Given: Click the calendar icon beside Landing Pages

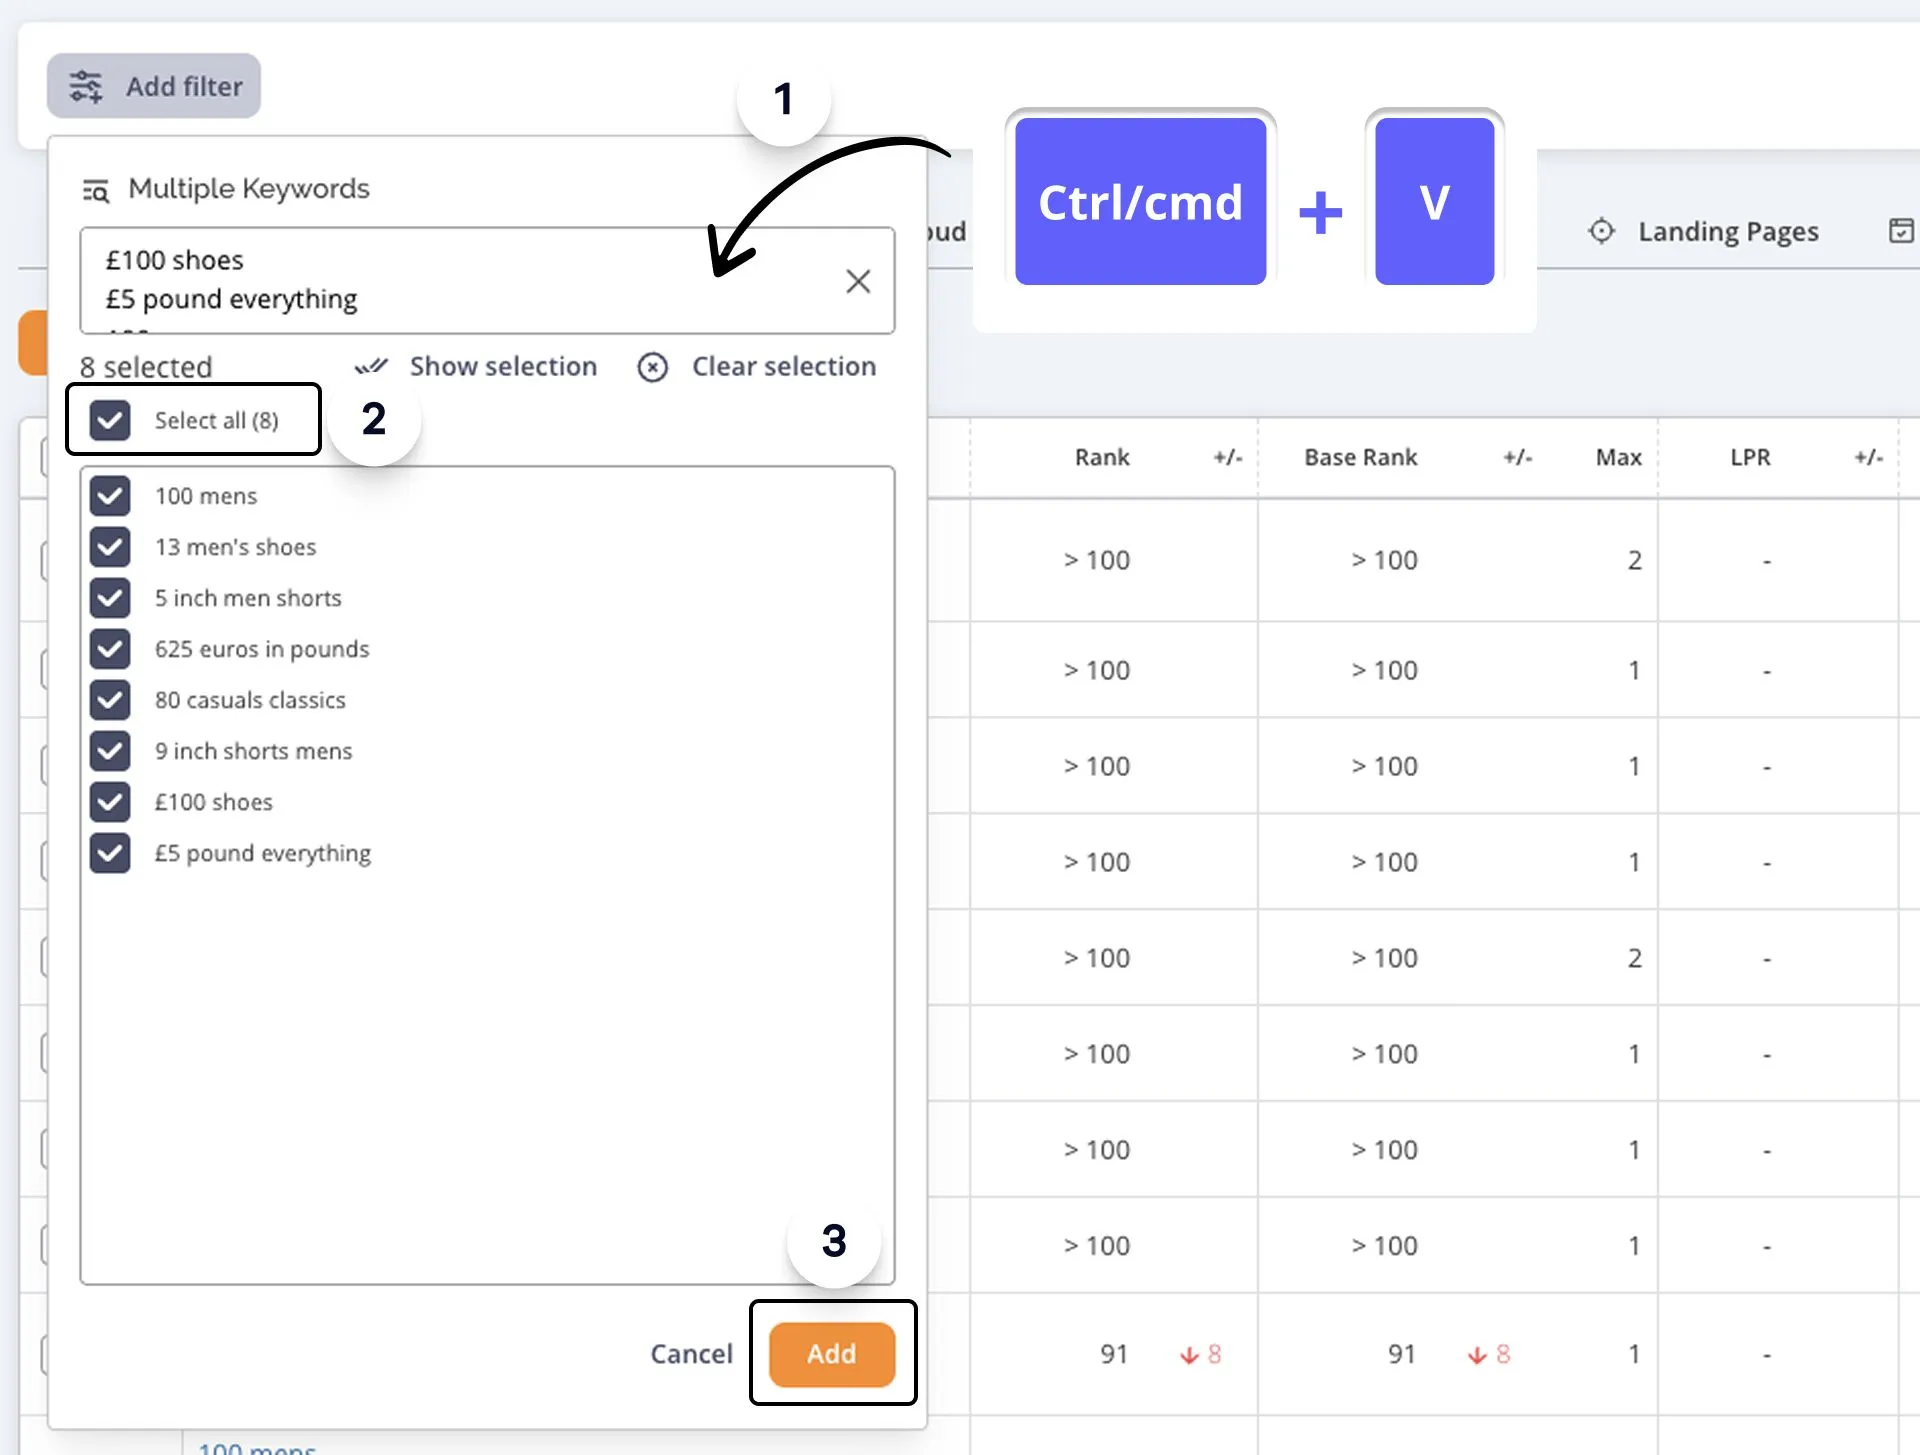Looking at the screenshot, I should tap(1900, 231).
